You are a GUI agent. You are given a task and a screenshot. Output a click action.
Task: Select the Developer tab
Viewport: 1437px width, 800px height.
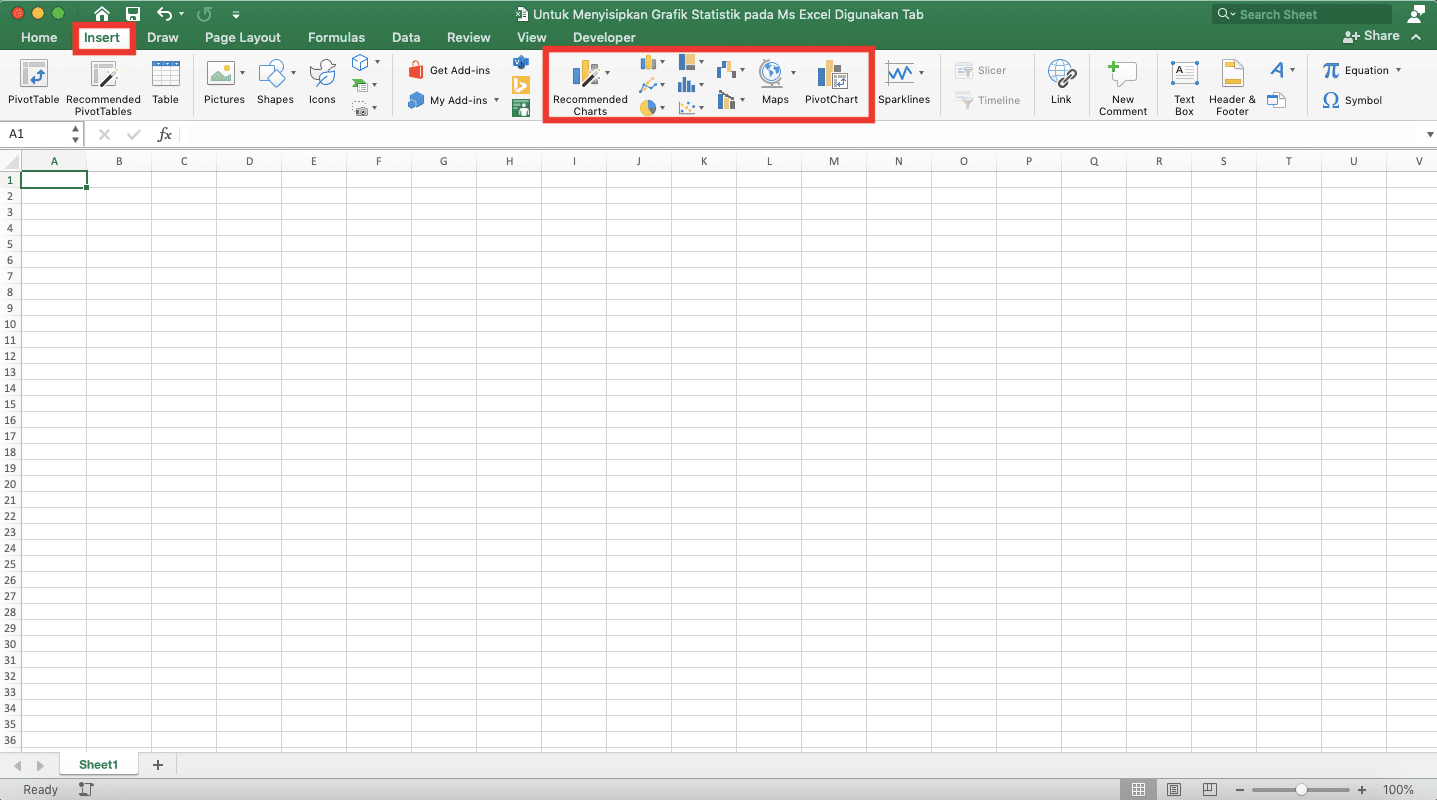pos(604,37)
